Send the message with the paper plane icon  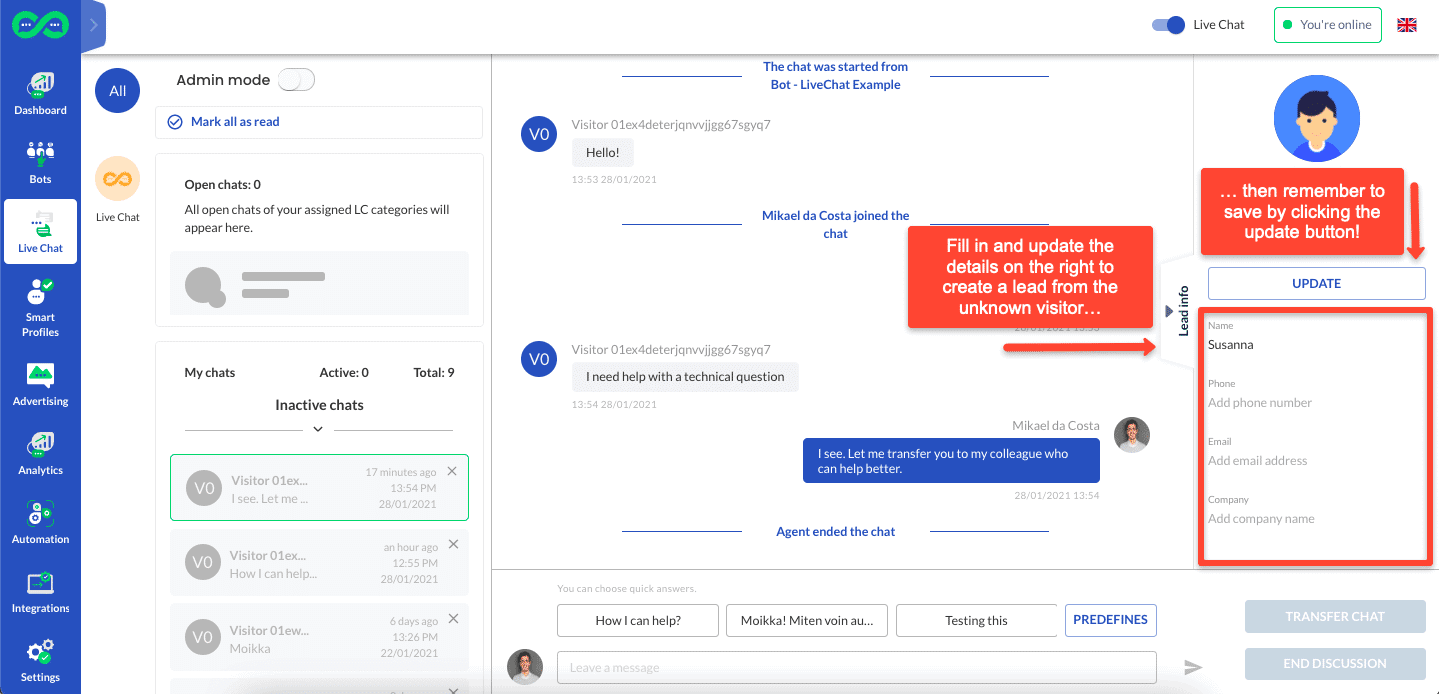1193,667
